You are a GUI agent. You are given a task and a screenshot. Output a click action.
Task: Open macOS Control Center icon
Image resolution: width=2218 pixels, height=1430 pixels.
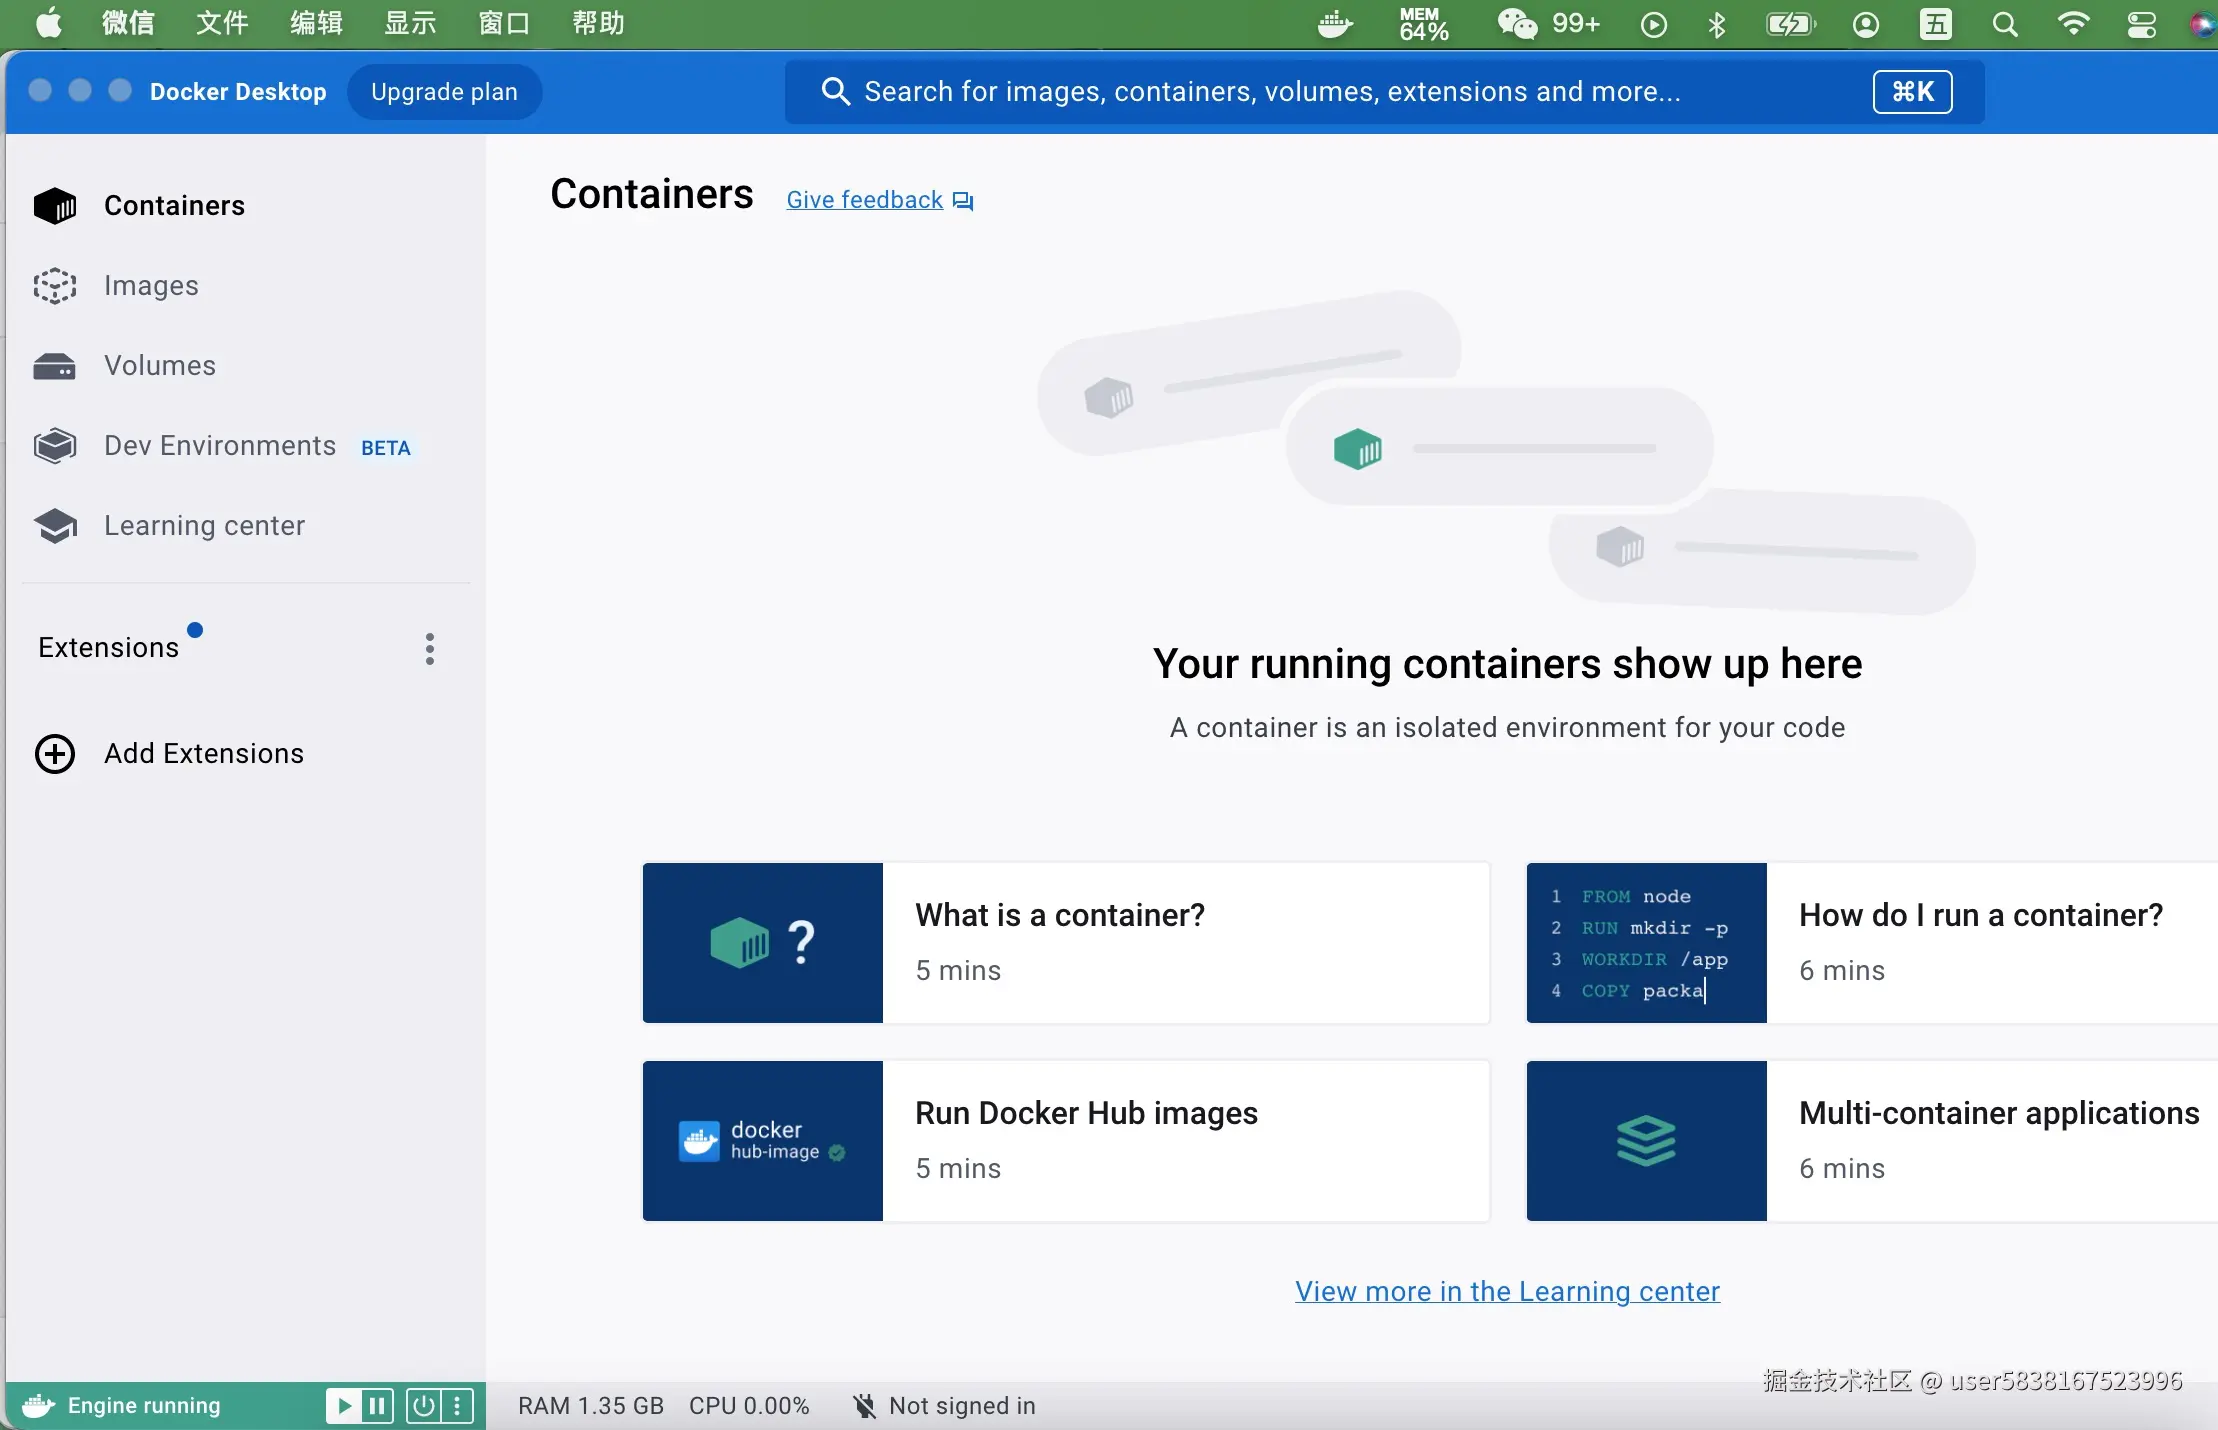[x=2141, y=24]
